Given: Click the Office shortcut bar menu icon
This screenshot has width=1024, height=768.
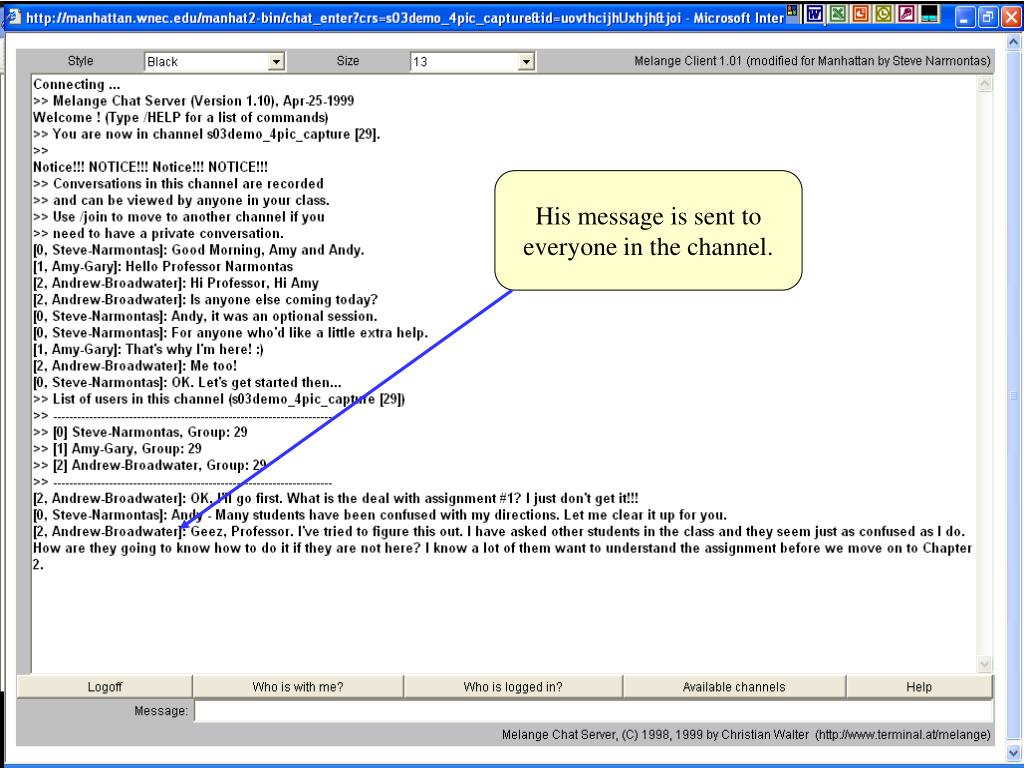Looking at the screenshot, I should click(793, 11).
